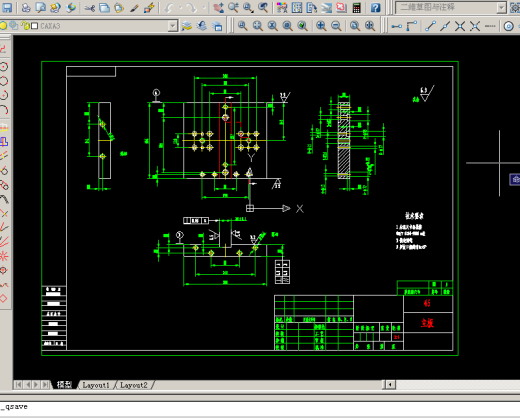Viewport: 520px width, 418px height.
Task: Click the command line showing _qsave
Action: click(260, 407)
